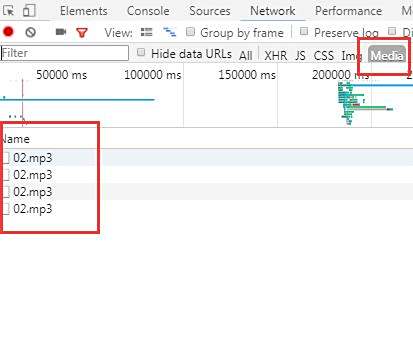
Task: Click the capture screenshots camera icon
Action: (61, 32)
